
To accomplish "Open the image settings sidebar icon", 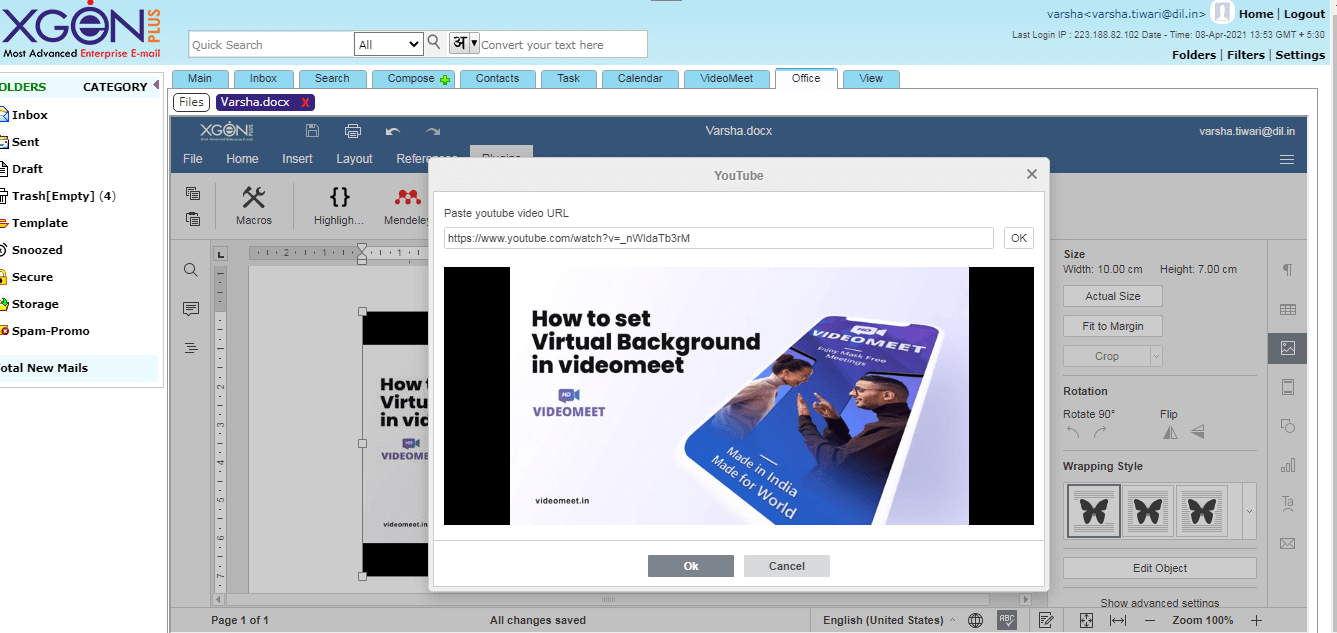I will [1288, 348].
